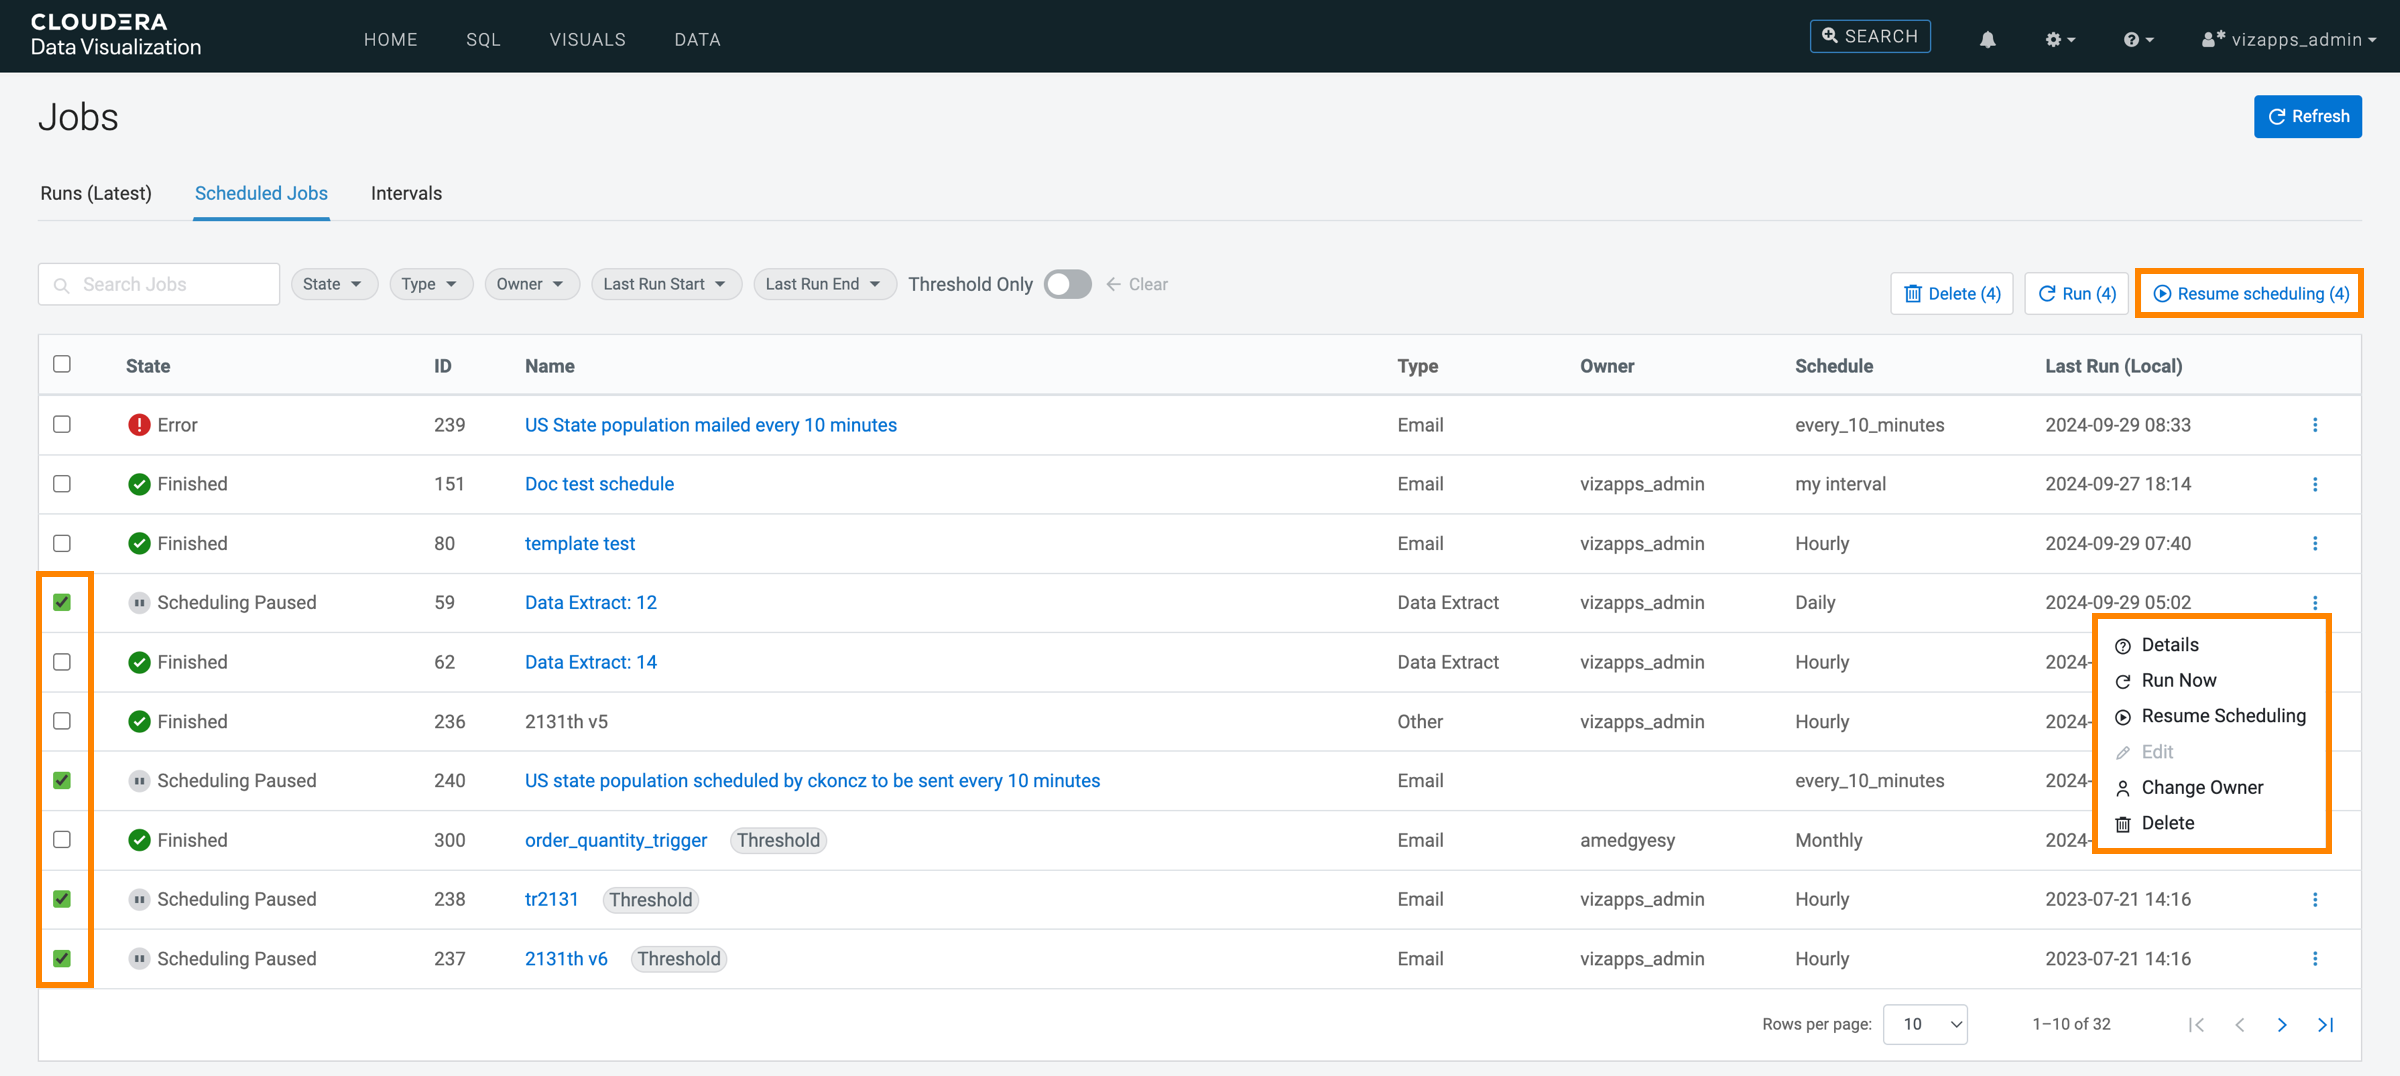Expand the State filter dropdown
This screenshot has height=1076, width=2400.
coord(333,284)
